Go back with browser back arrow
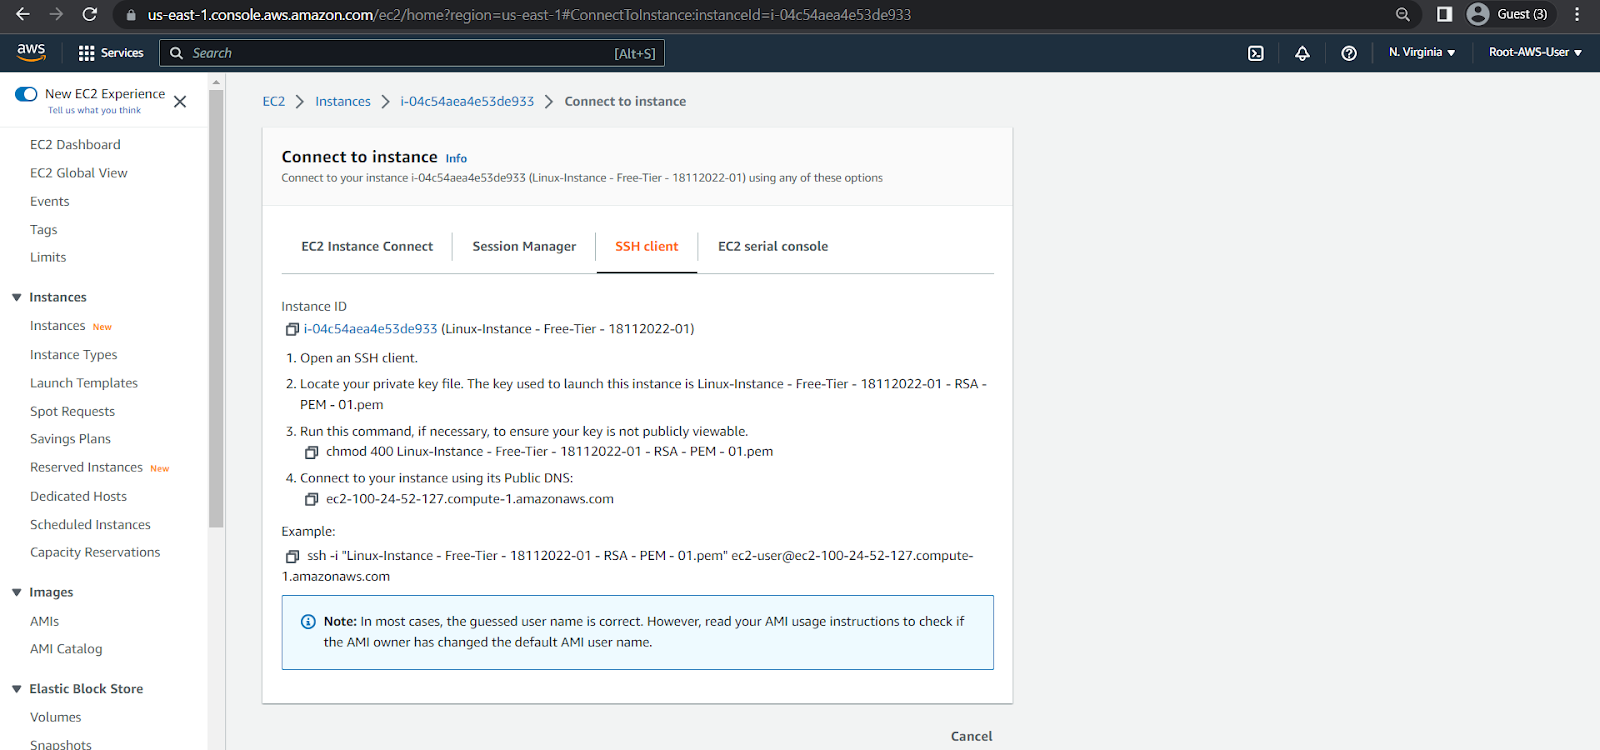The image size is (1600, 750). click(x=22, y=14)
